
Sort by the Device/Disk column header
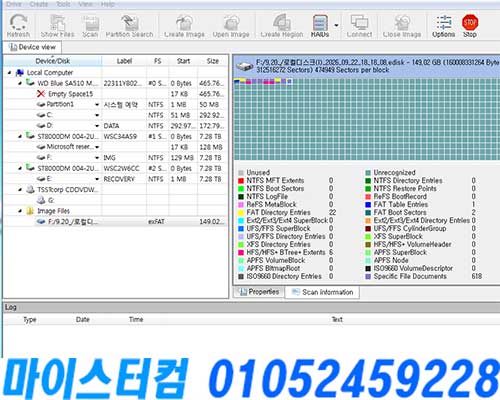pos(53,61)
